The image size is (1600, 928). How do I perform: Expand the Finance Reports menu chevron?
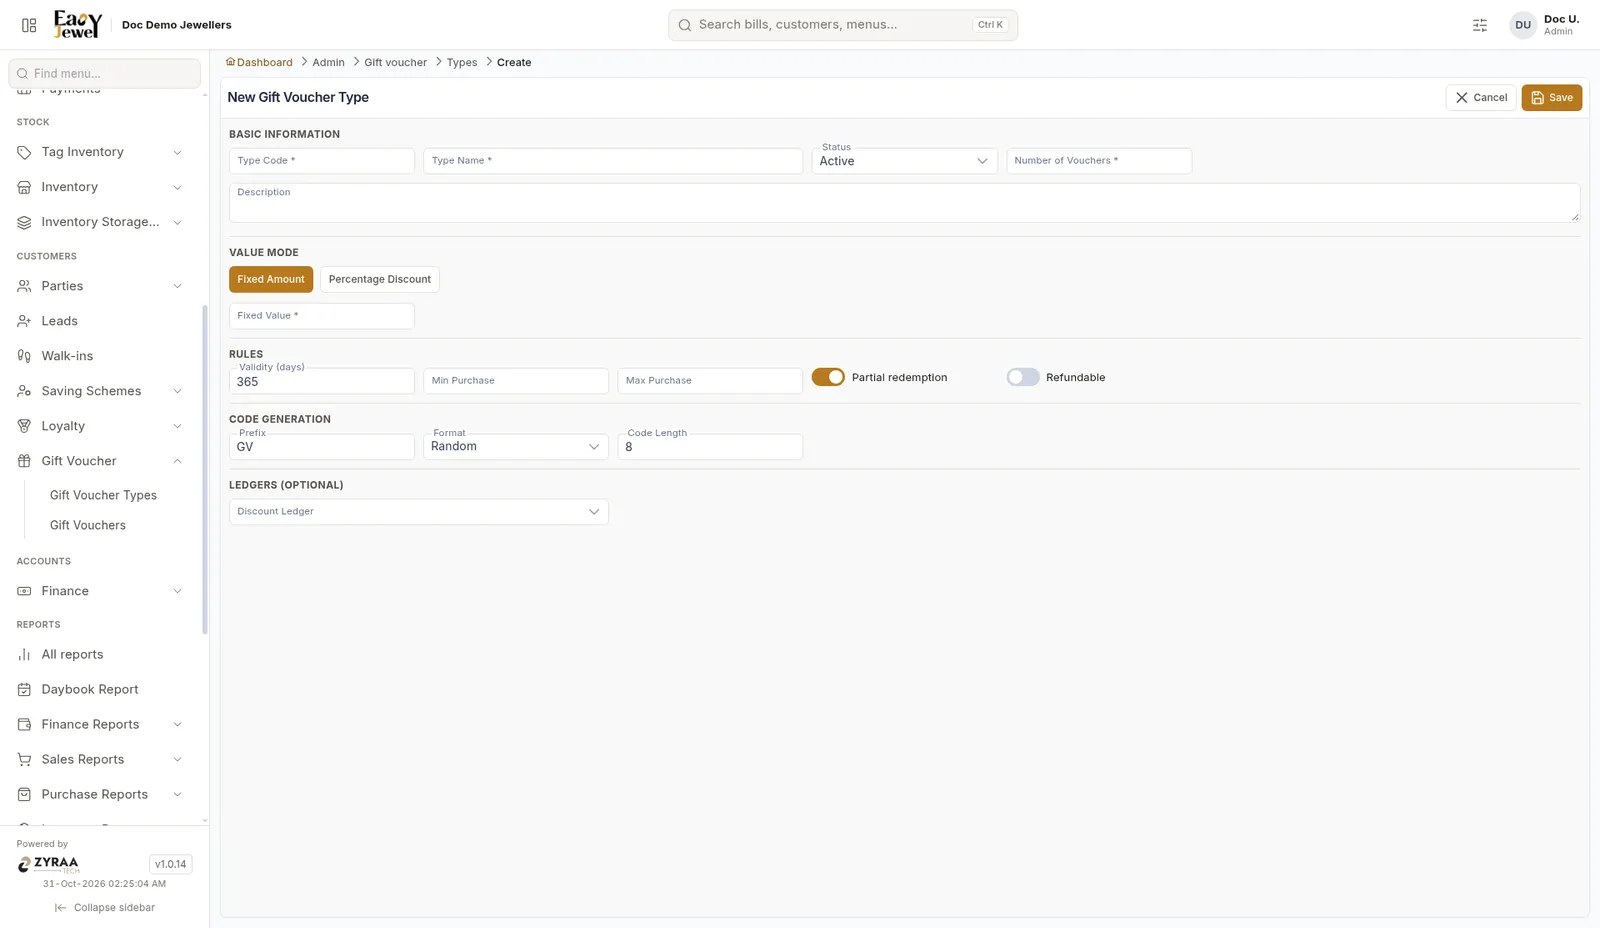tap(178, 724)
